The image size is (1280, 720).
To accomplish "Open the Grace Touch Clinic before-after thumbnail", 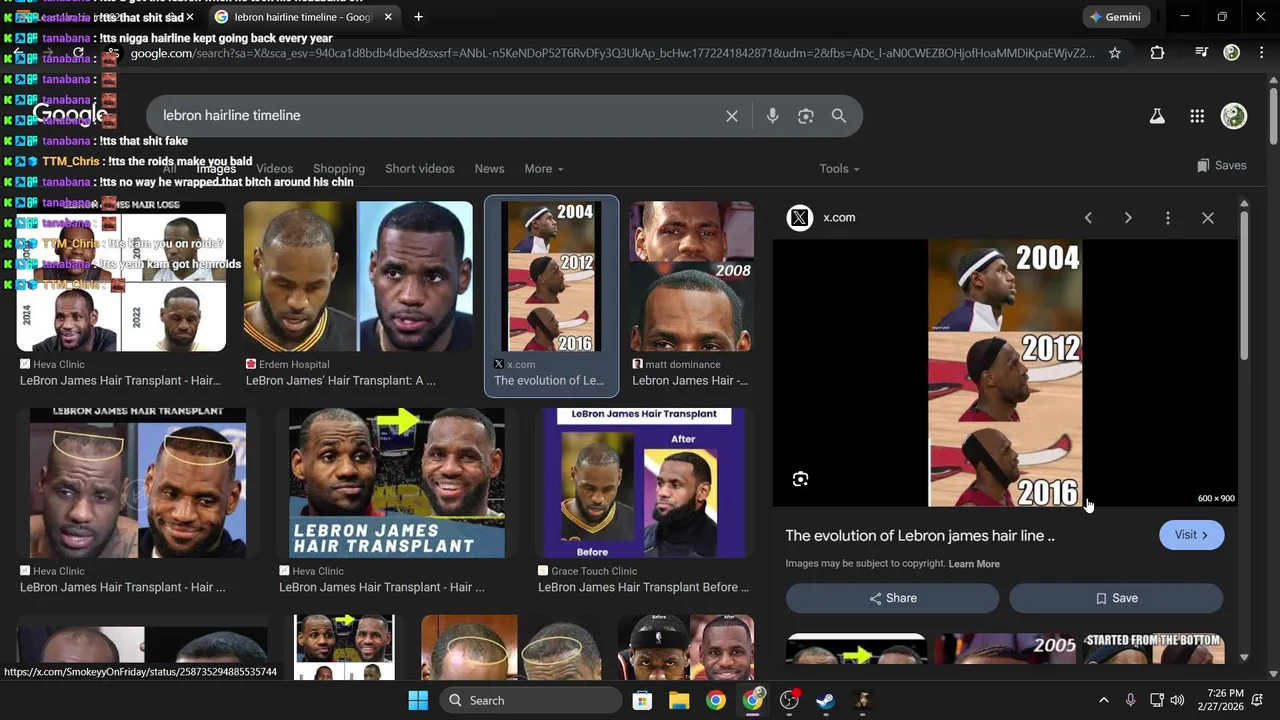I will click(x=644, y=483).
